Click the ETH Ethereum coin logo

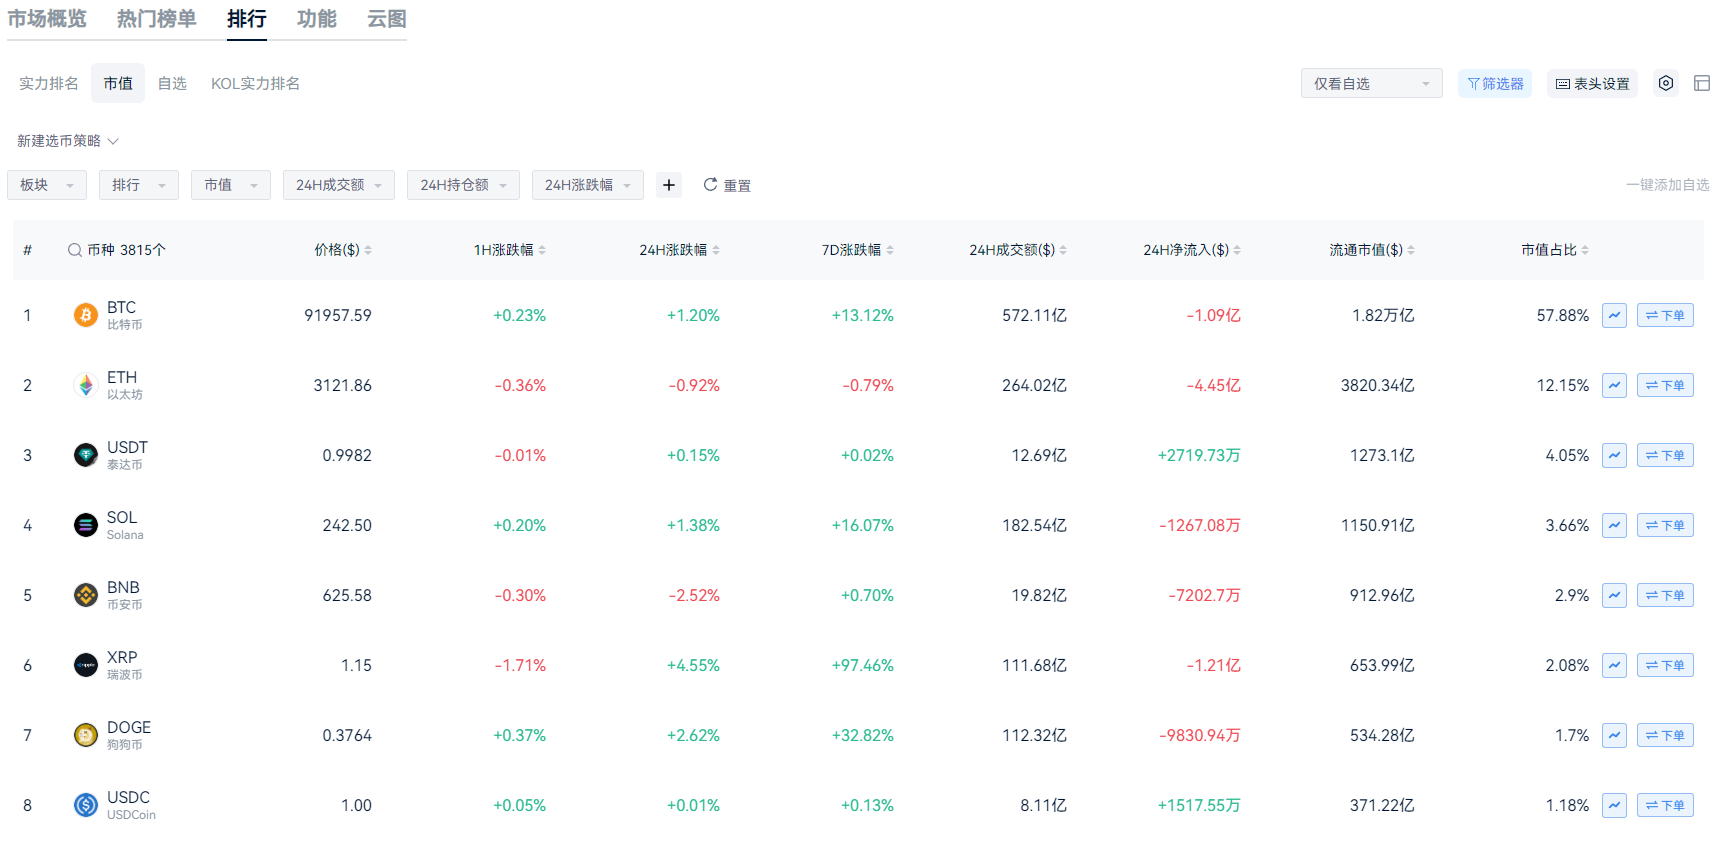86,385
